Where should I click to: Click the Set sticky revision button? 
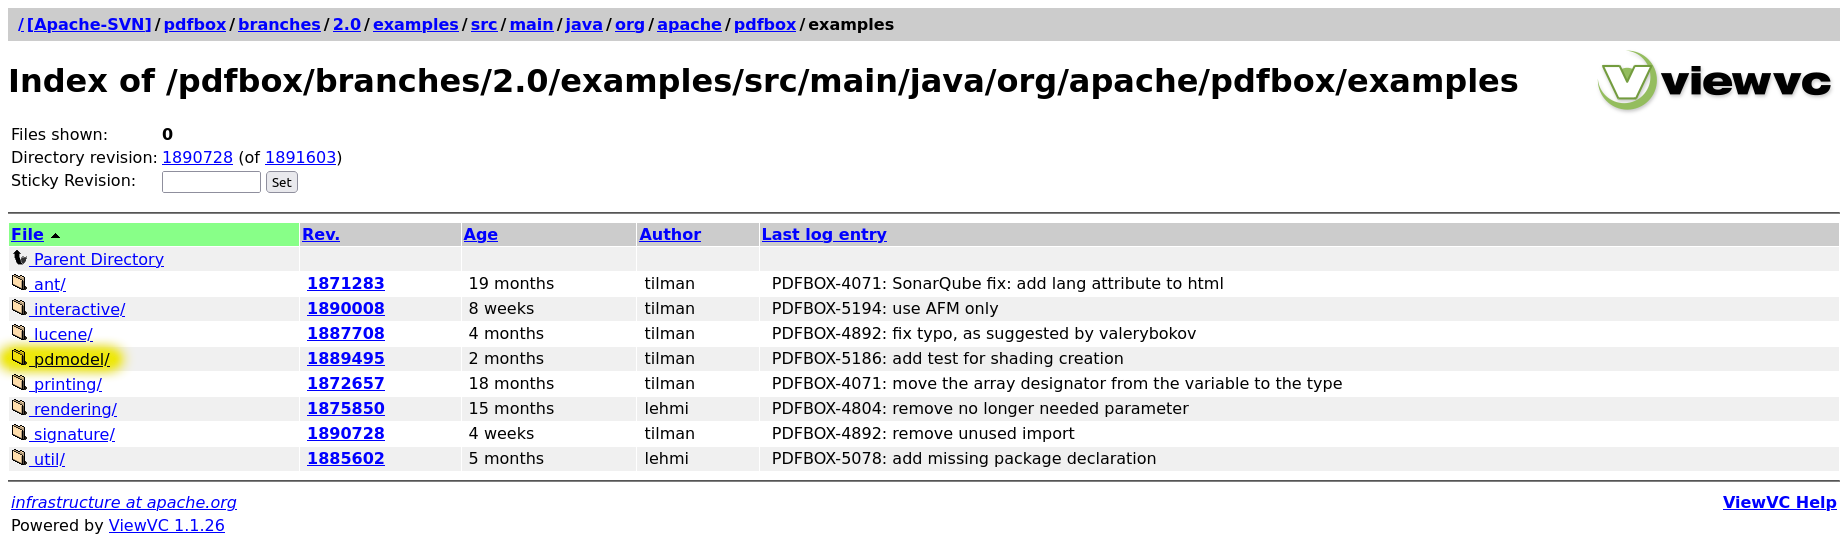point(282,182)
